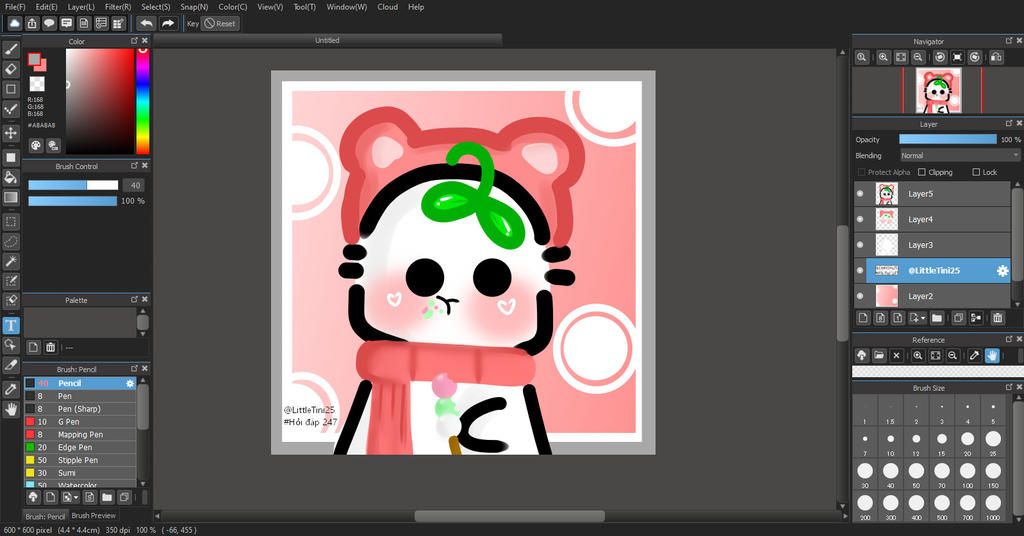Click the Undo arrow in toolbar
This screenshot has width=1024, height=536.
pyautogui.click(x=146, y=24)
